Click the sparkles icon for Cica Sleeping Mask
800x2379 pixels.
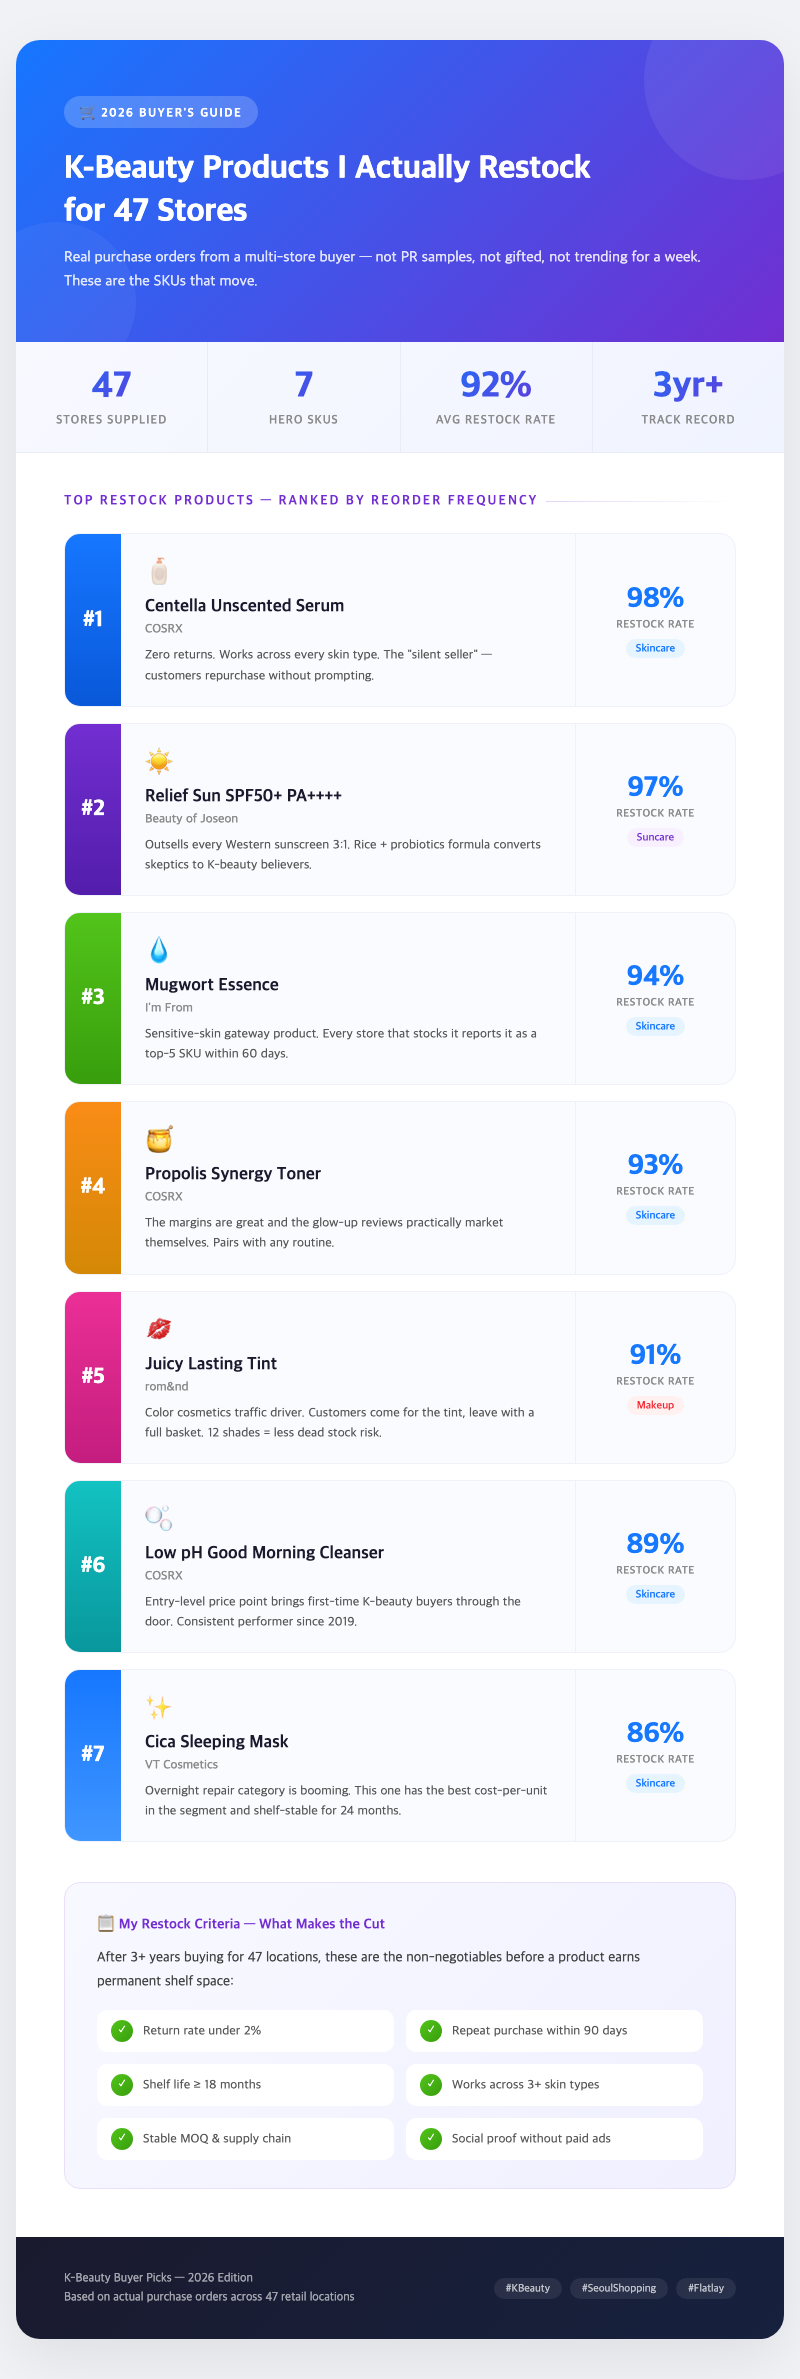(159, 1707)
